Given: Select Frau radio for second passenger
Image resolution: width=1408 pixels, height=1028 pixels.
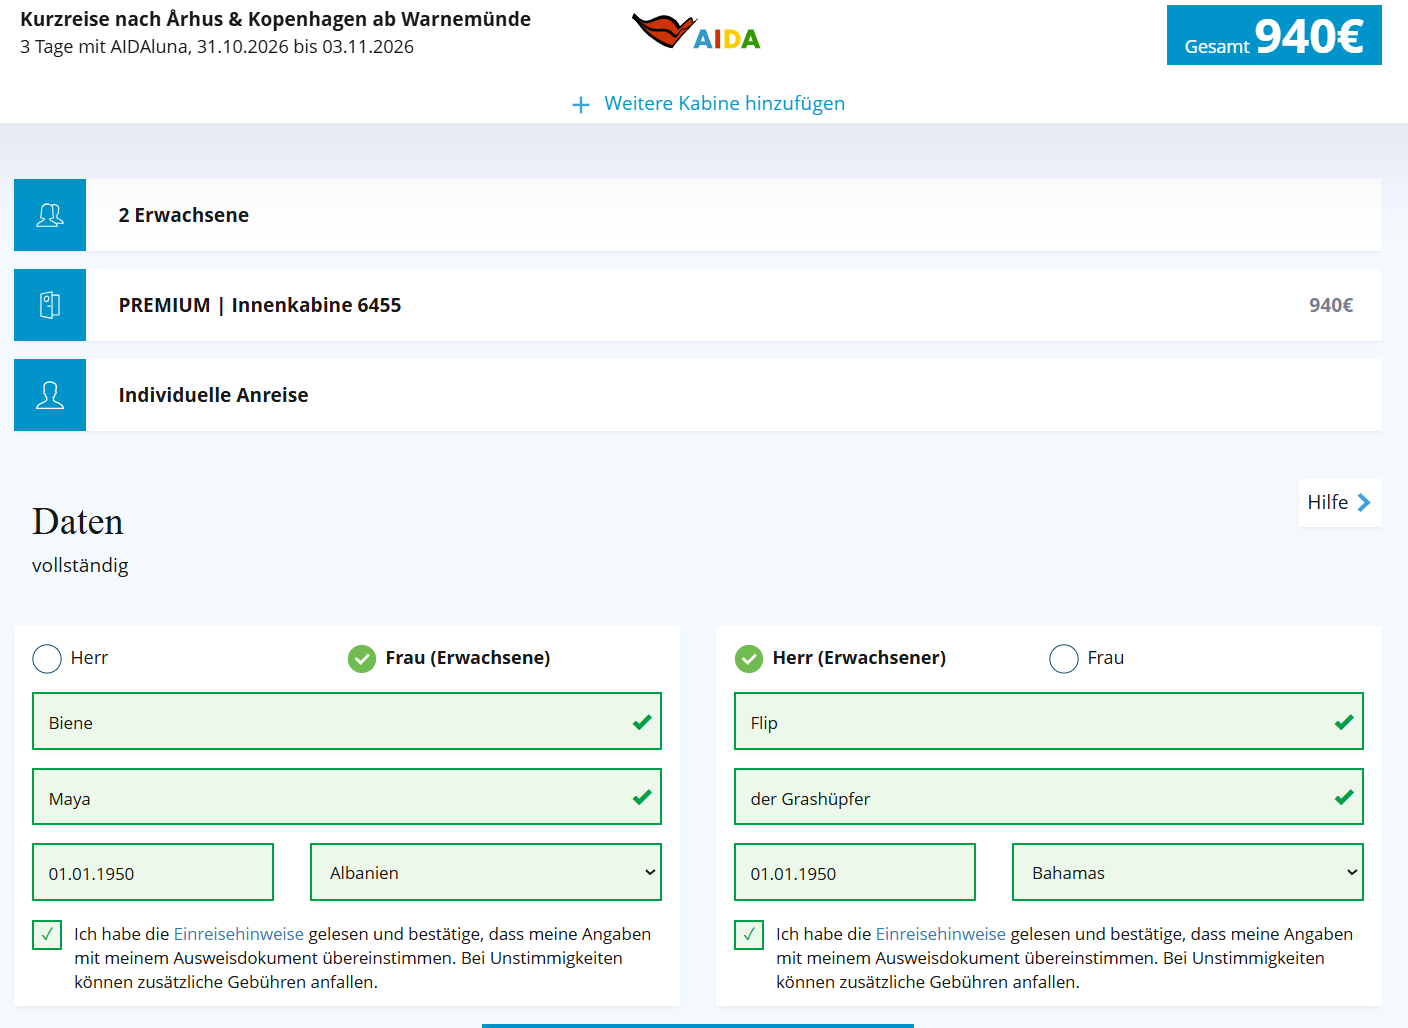Looking at the screenshot, I should click(1064, 658).
